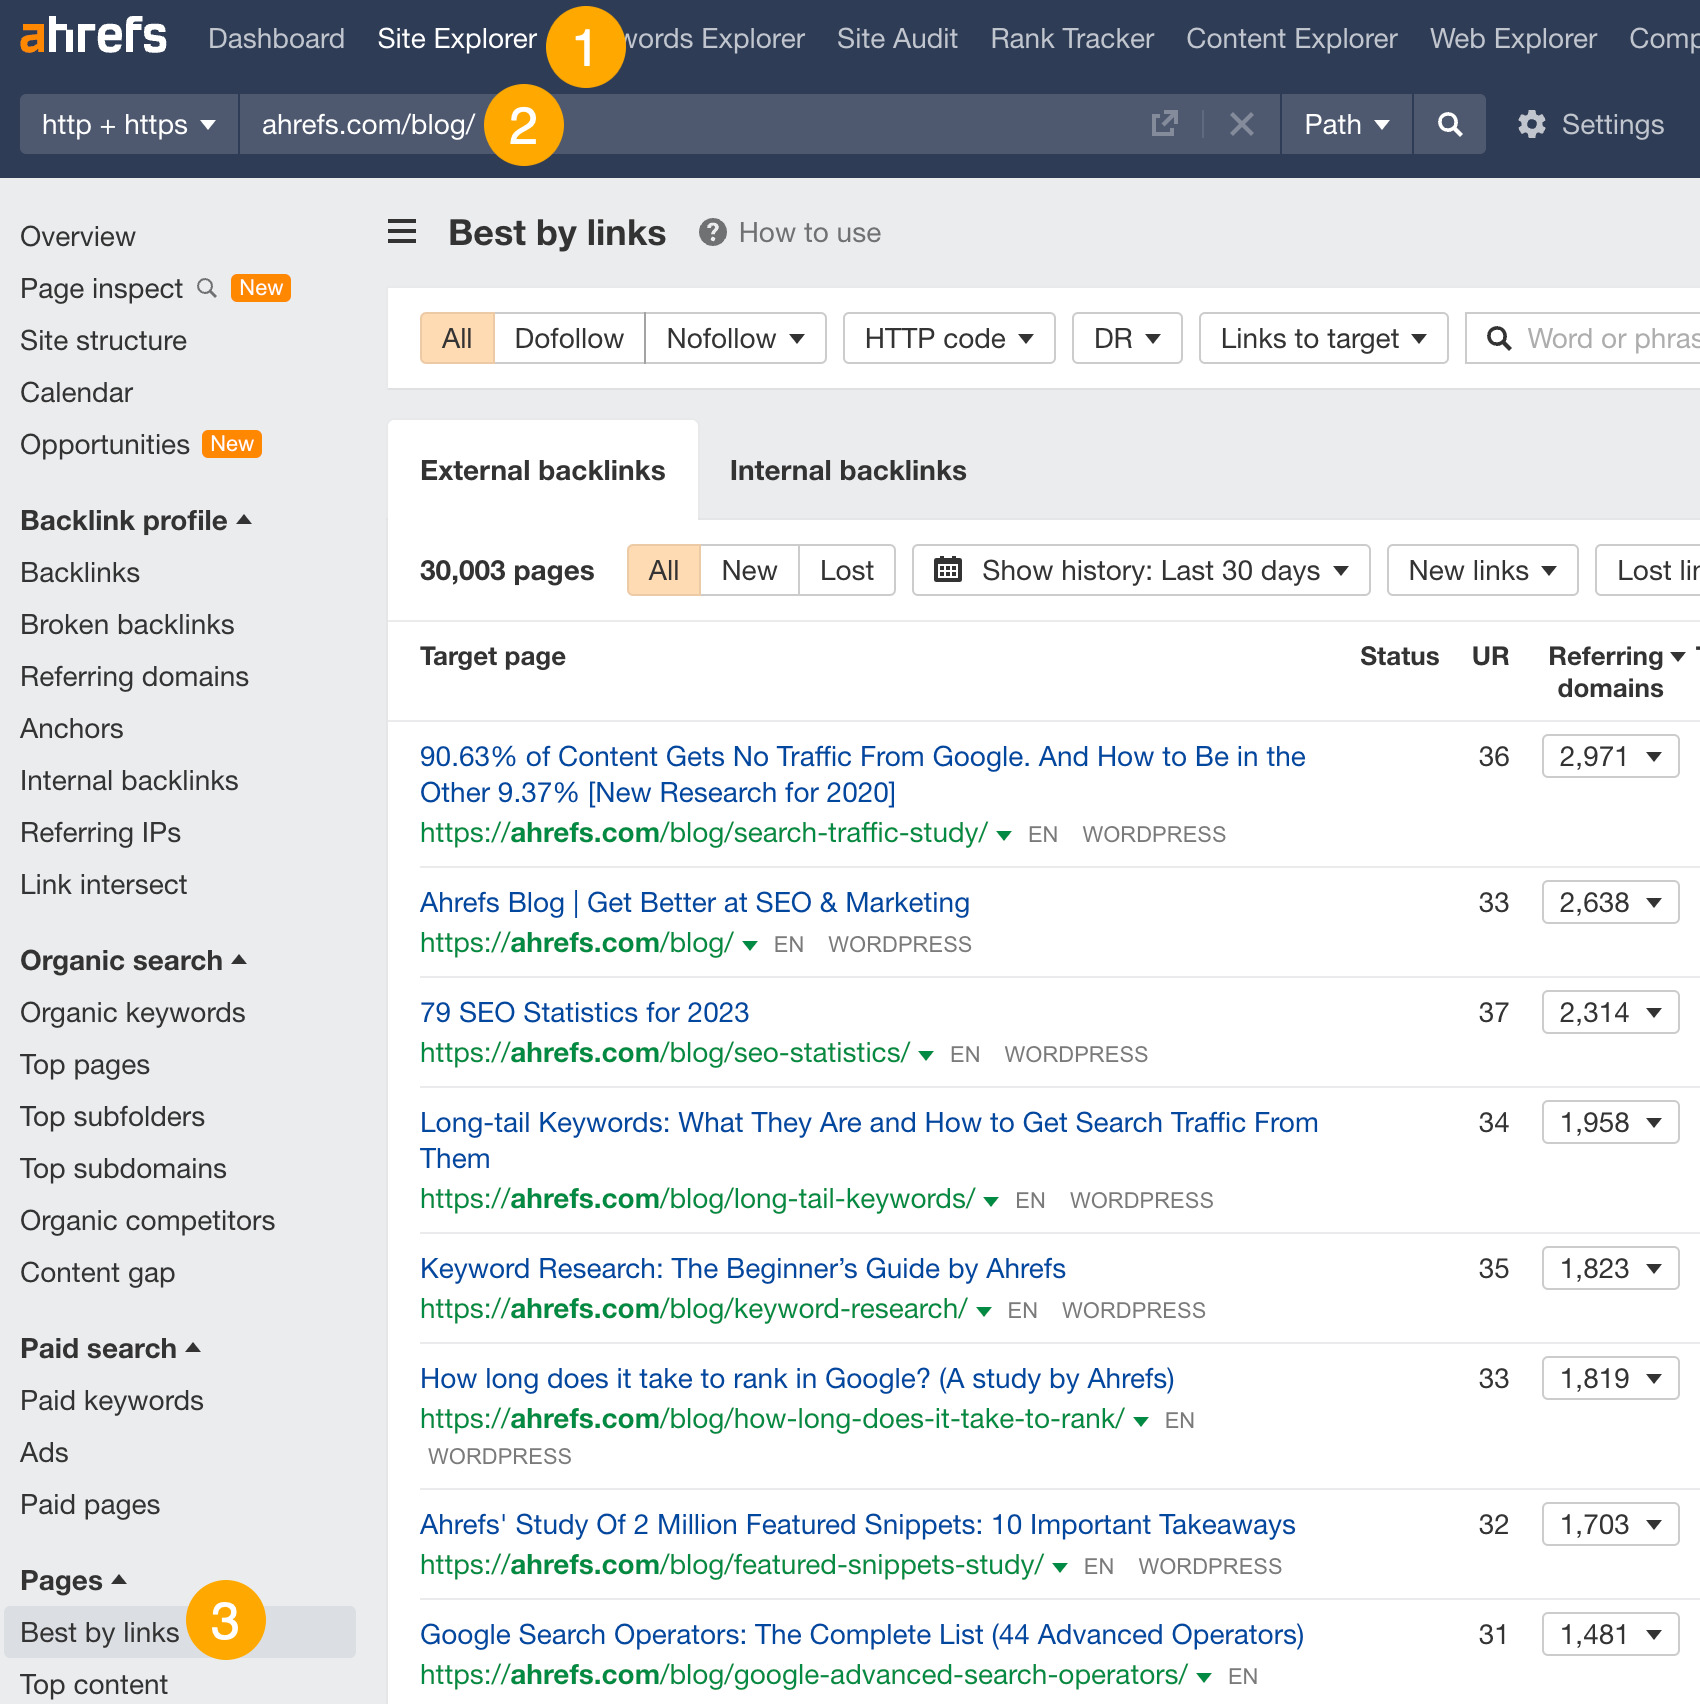
Task: Open the DR filter dropdown
Action: (1126, 338)
